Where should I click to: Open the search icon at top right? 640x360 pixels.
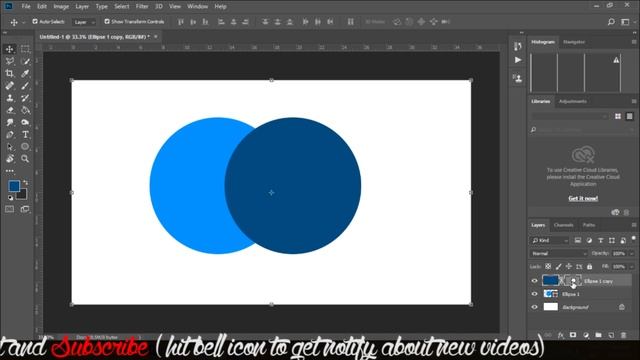611,22
